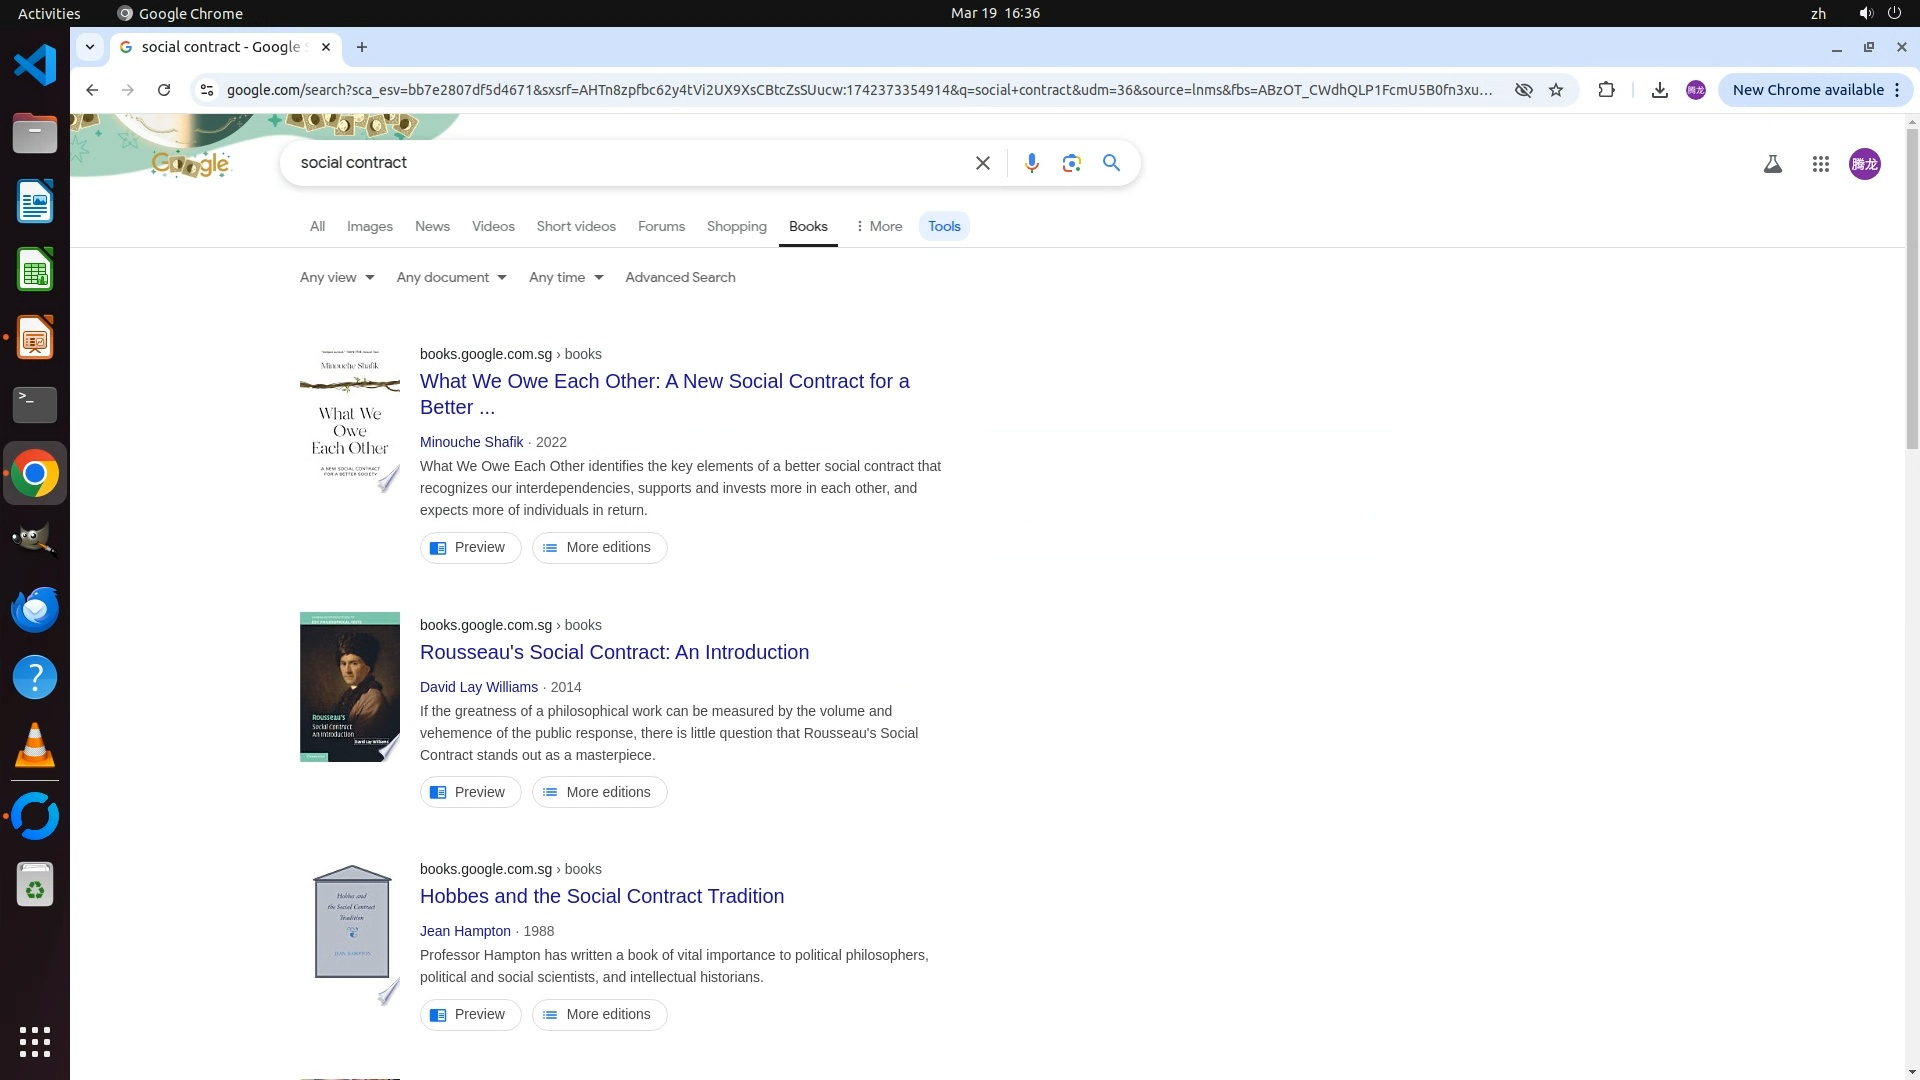
Task: Expand the Any time dropdown
Action: (566, 277)
